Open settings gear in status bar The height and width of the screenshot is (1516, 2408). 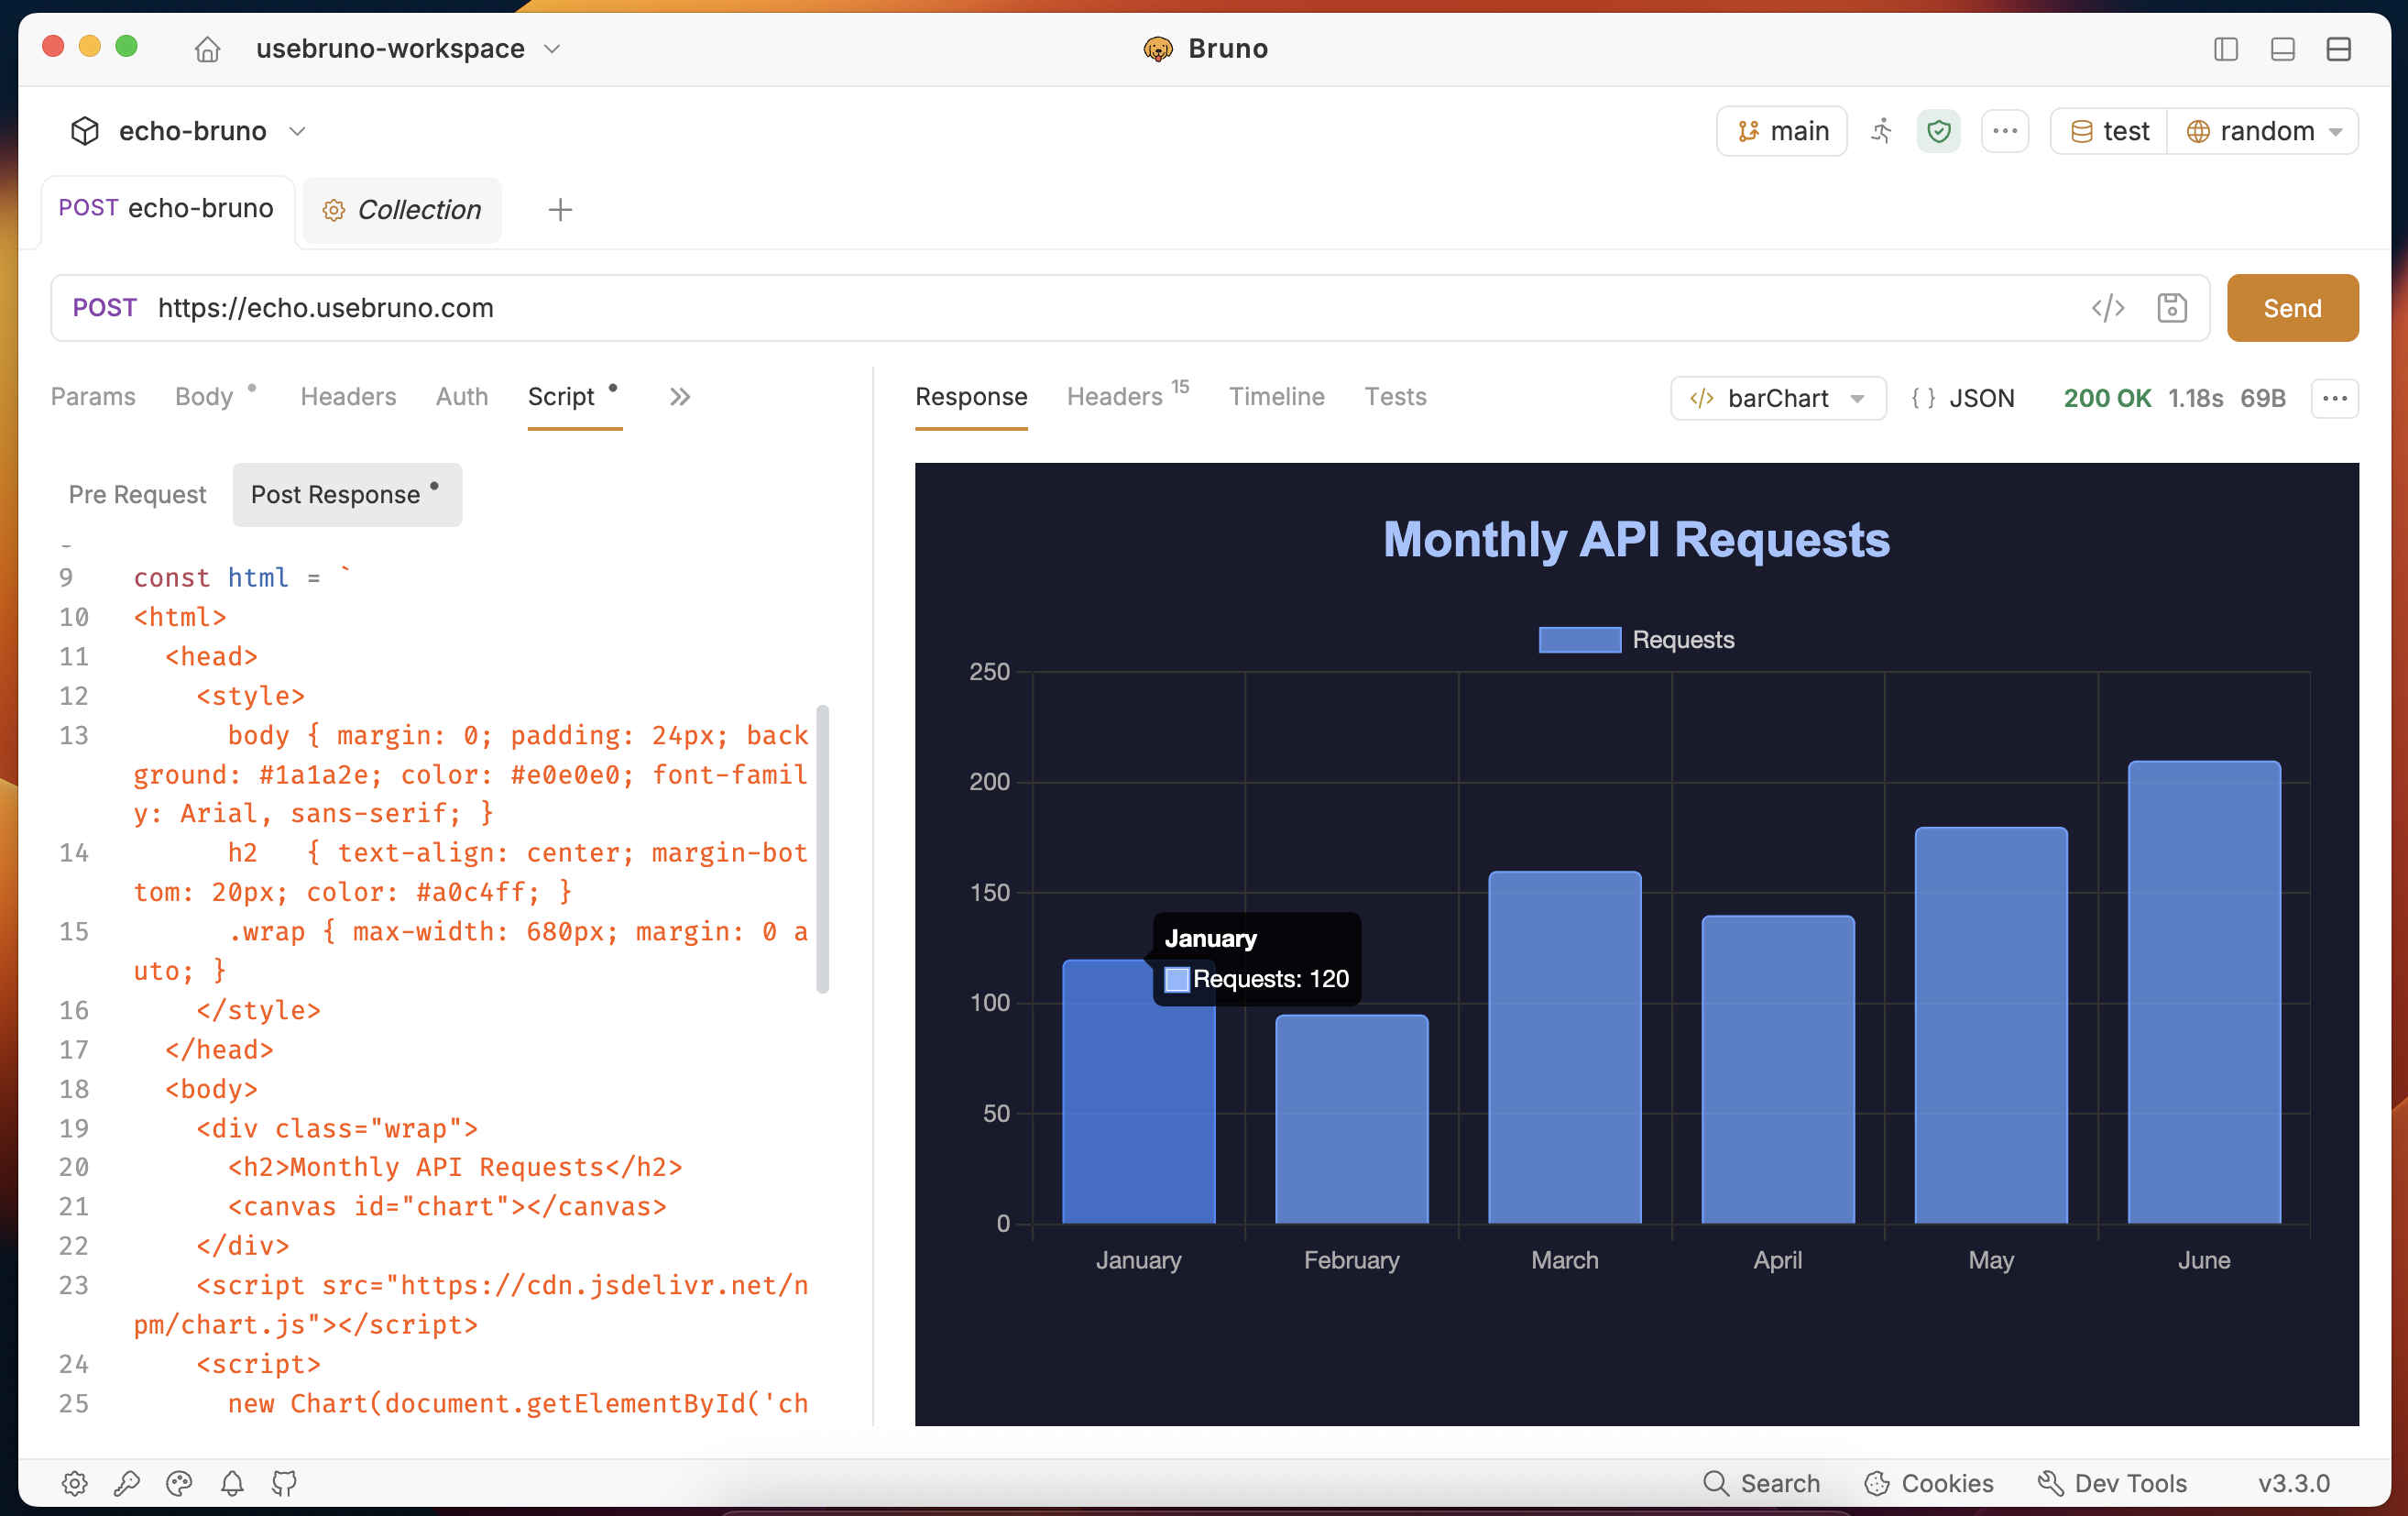(x=75, y=1483)
